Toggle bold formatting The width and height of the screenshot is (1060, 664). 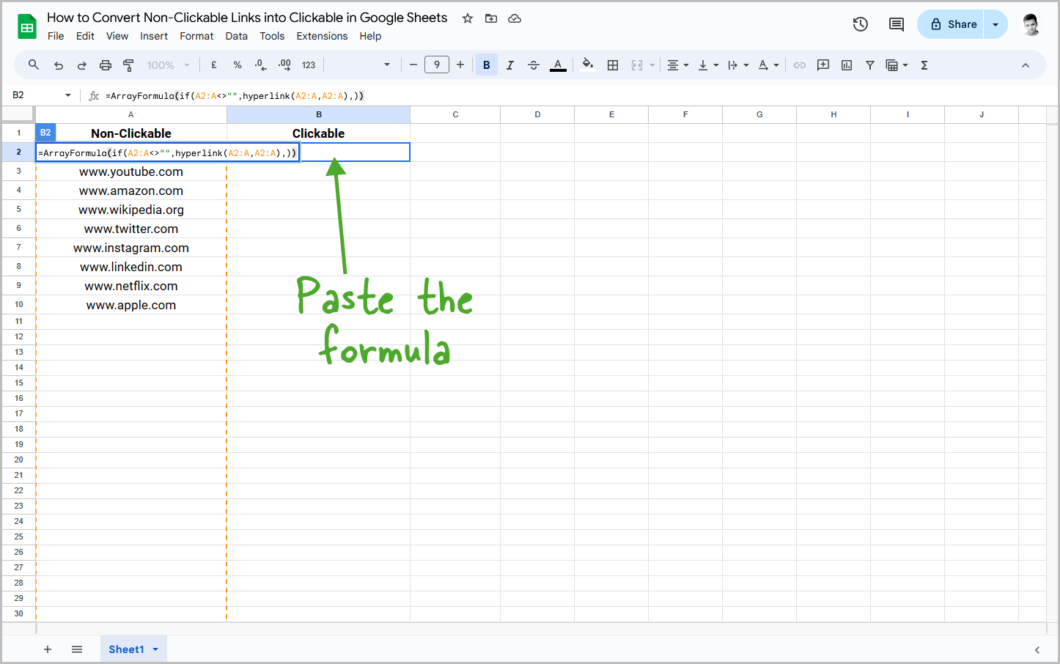(x=486, y=65)
